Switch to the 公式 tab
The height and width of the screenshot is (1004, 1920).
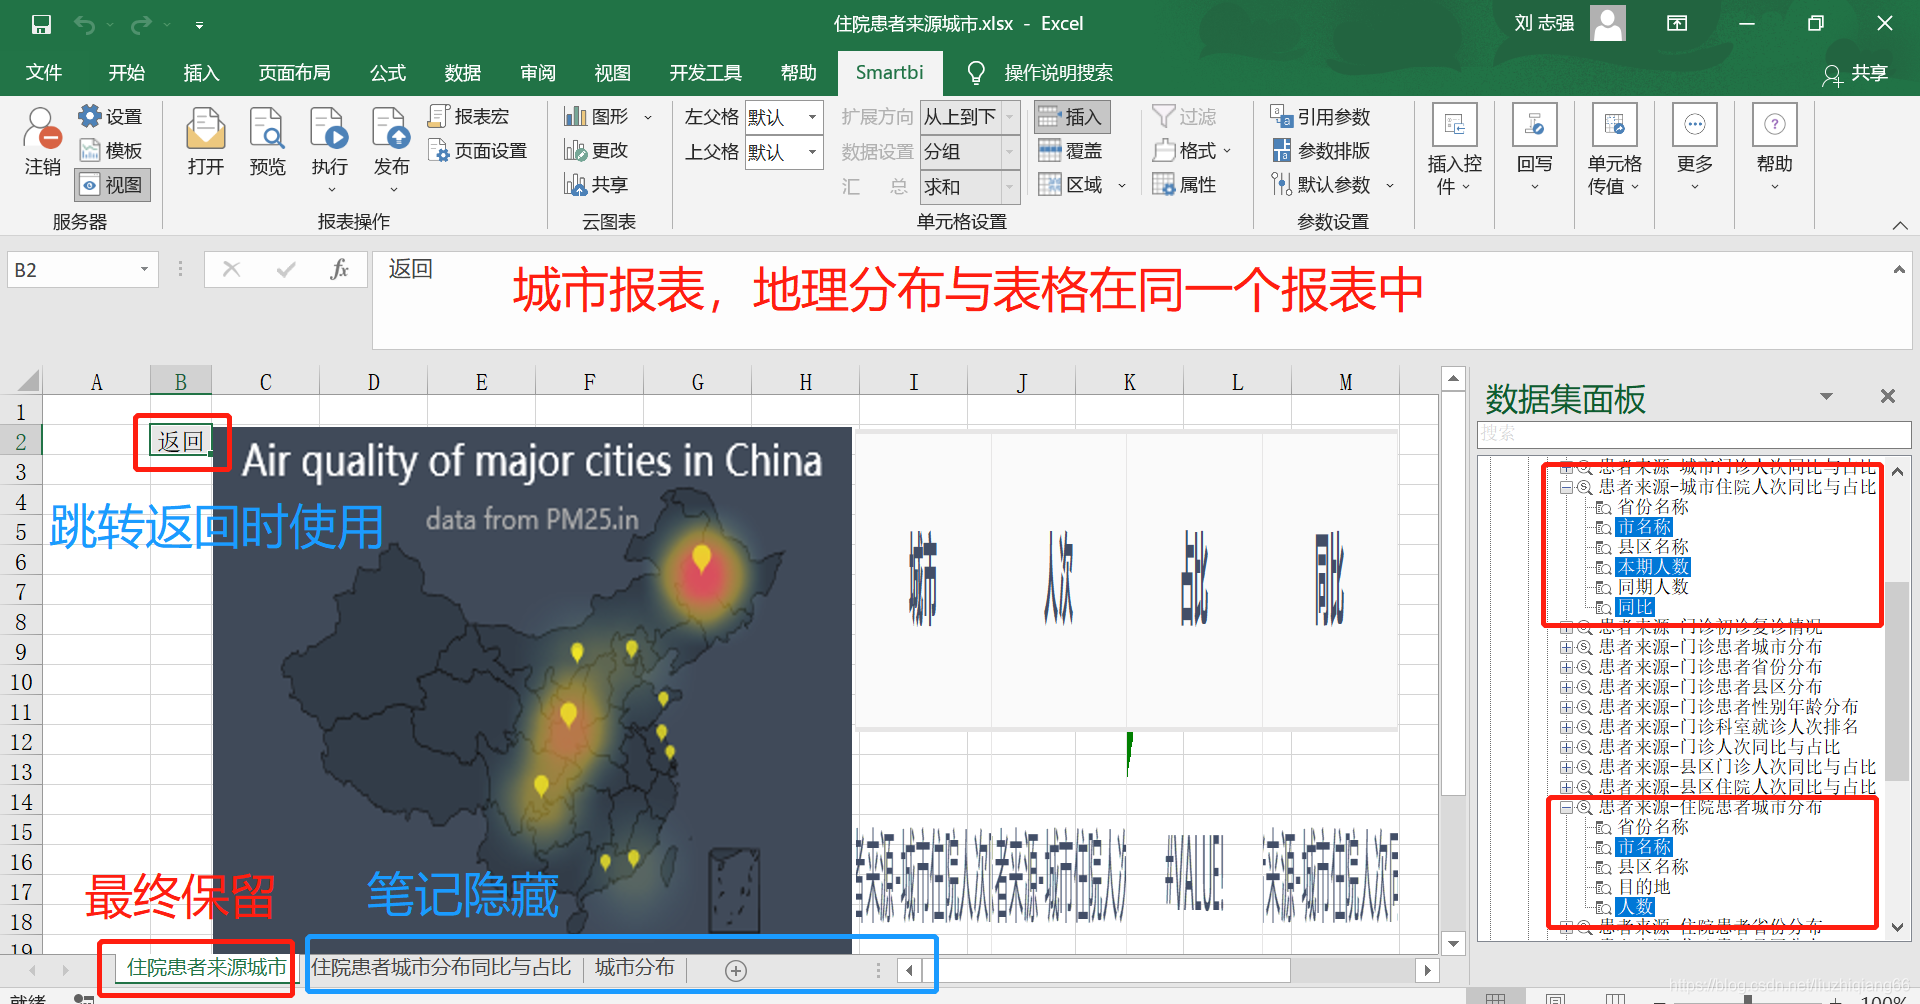click(388, 73)
